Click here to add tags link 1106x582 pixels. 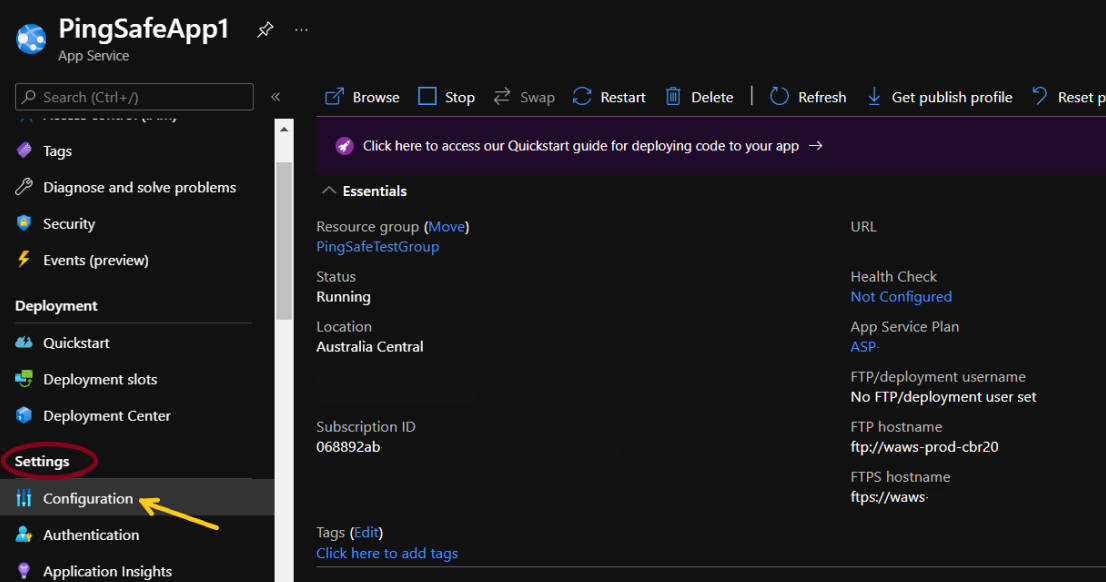[x=387, y=553]
